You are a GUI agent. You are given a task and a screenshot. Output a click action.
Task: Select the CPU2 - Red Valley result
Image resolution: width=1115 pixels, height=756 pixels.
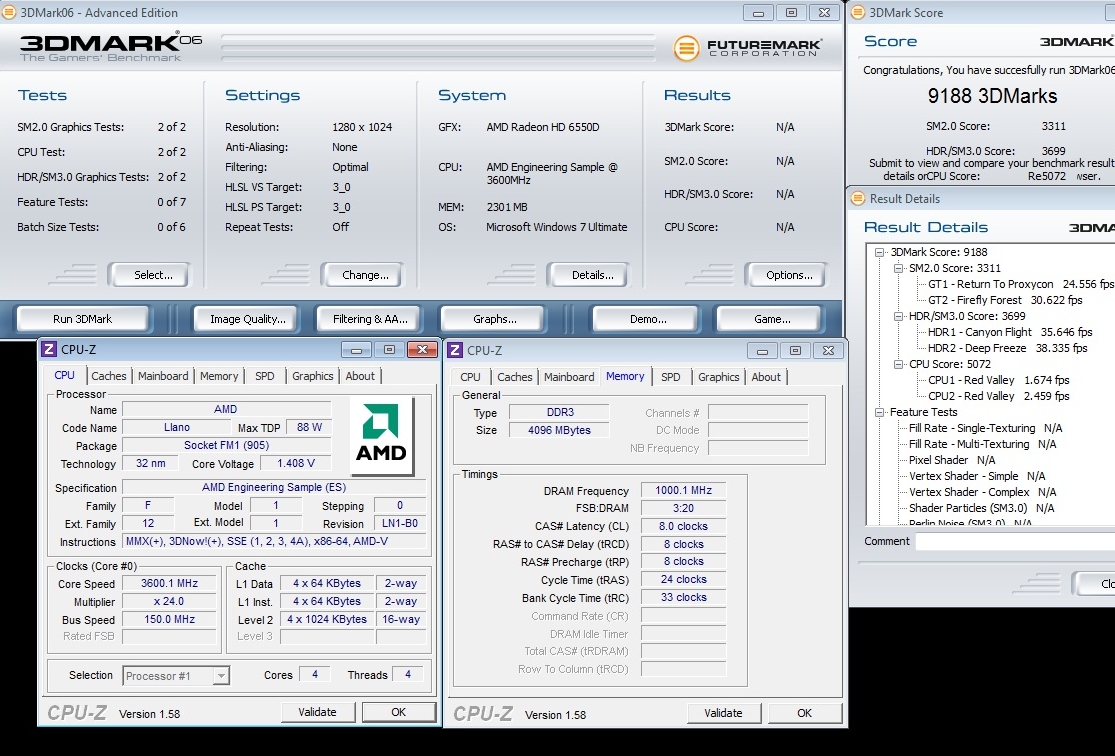(x=998, y=396)
